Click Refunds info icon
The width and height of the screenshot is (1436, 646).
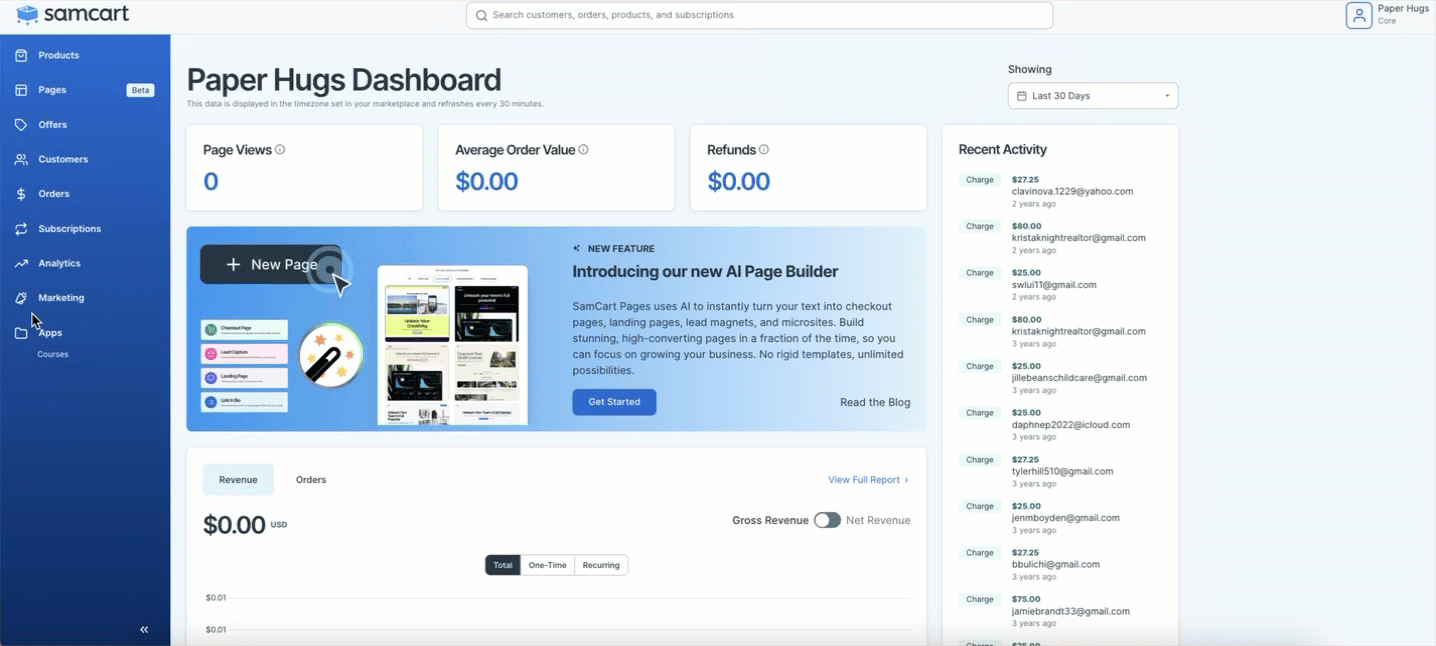coord(764,150)
